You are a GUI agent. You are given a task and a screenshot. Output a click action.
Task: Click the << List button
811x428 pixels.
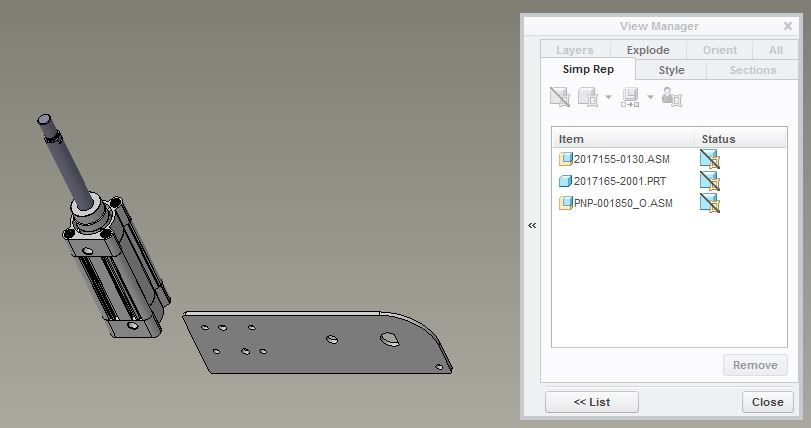592,402
